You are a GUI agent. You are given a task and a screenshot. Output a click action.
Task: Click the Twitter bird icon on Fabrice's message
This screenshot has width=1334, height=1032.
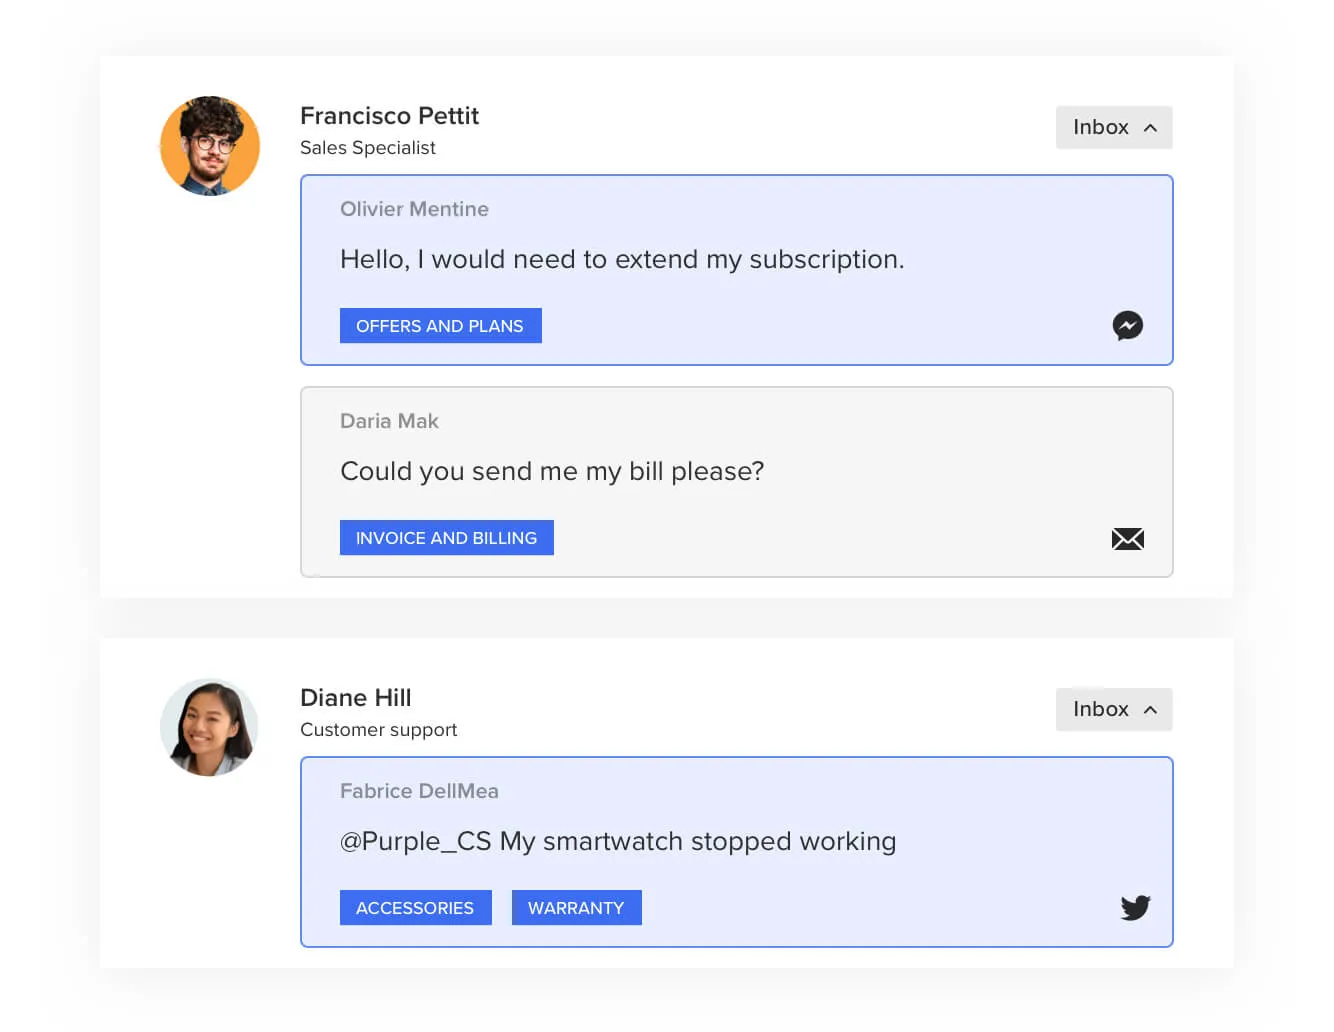click(x=1135, y=907)
